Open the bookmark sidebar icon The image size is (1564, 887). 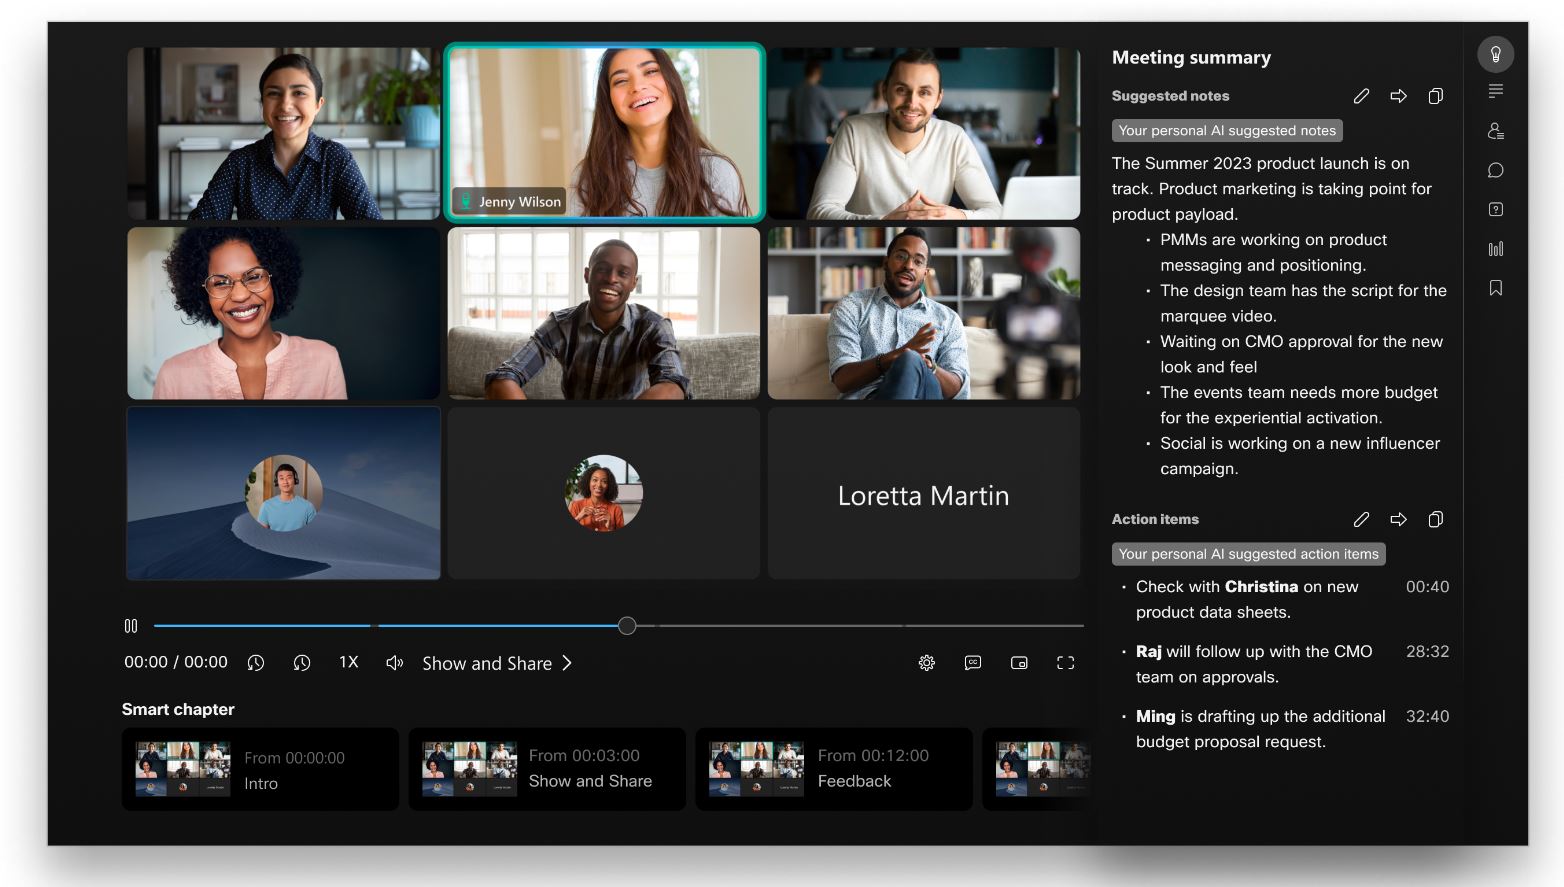(1495, 288)
